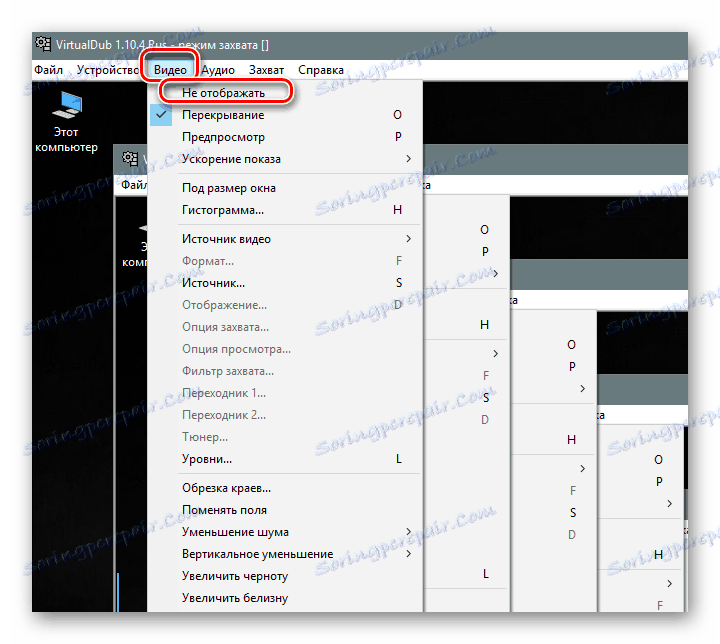720x644 pixels.
Task: Click Опция захвата... entry
Action: point(285,327)
